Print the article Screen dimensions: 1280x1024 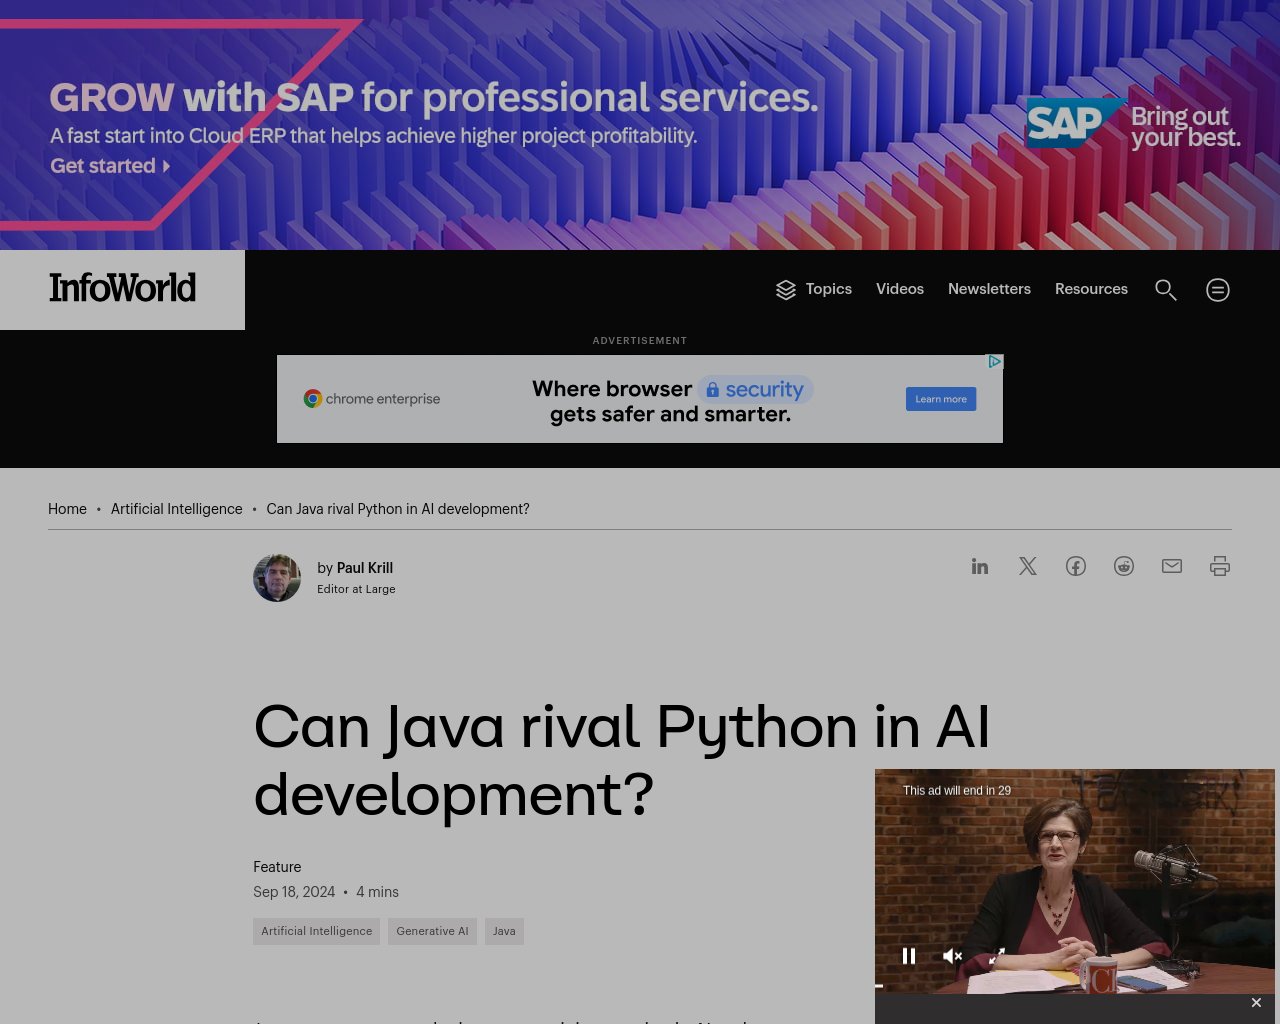tap(1220, 566)
